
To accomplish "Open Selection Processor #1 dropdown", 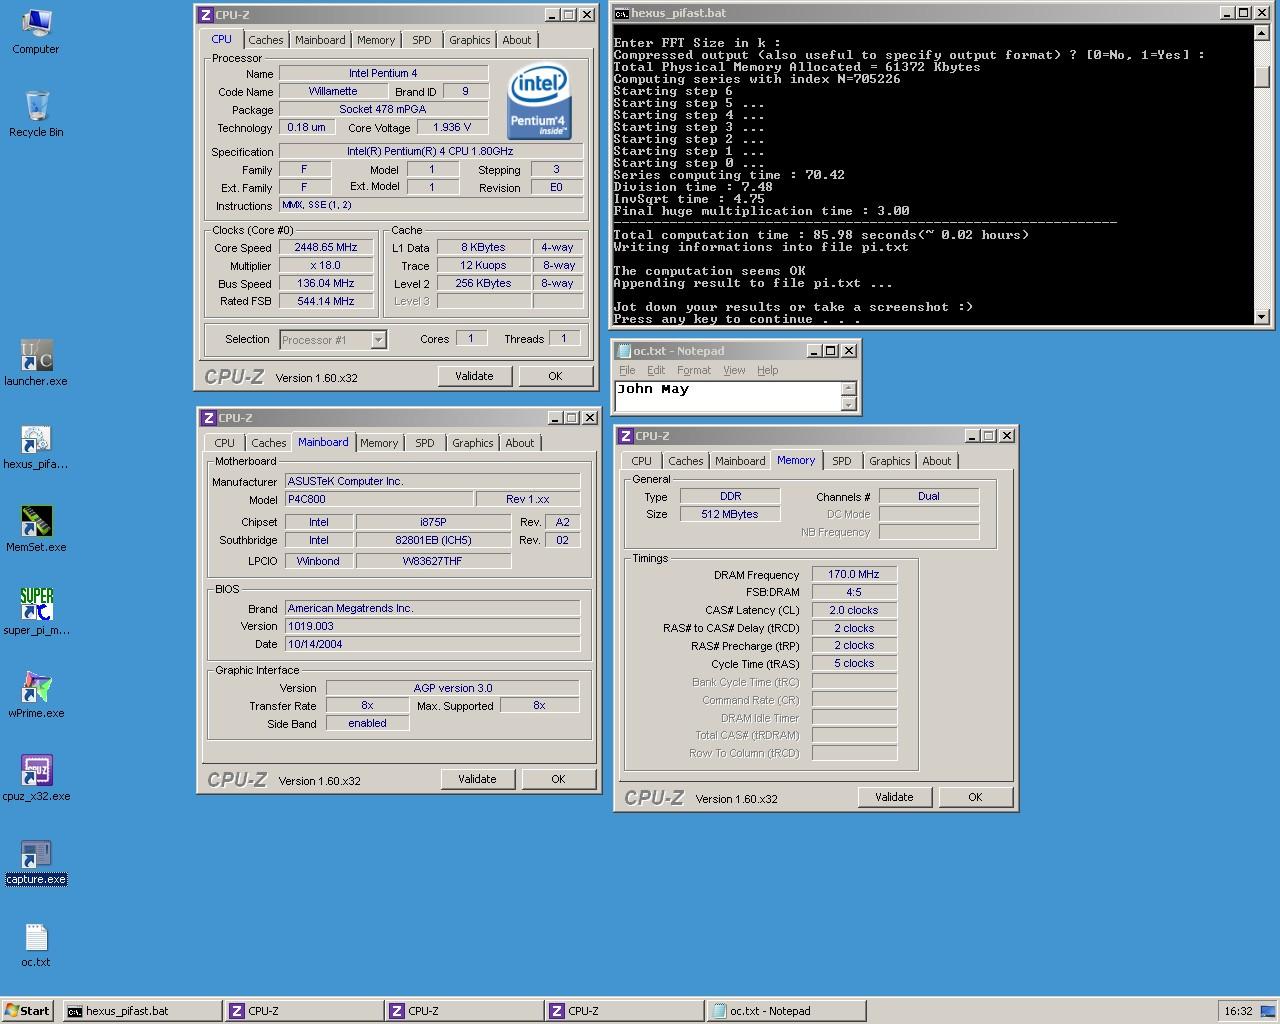I will (378, 340).
